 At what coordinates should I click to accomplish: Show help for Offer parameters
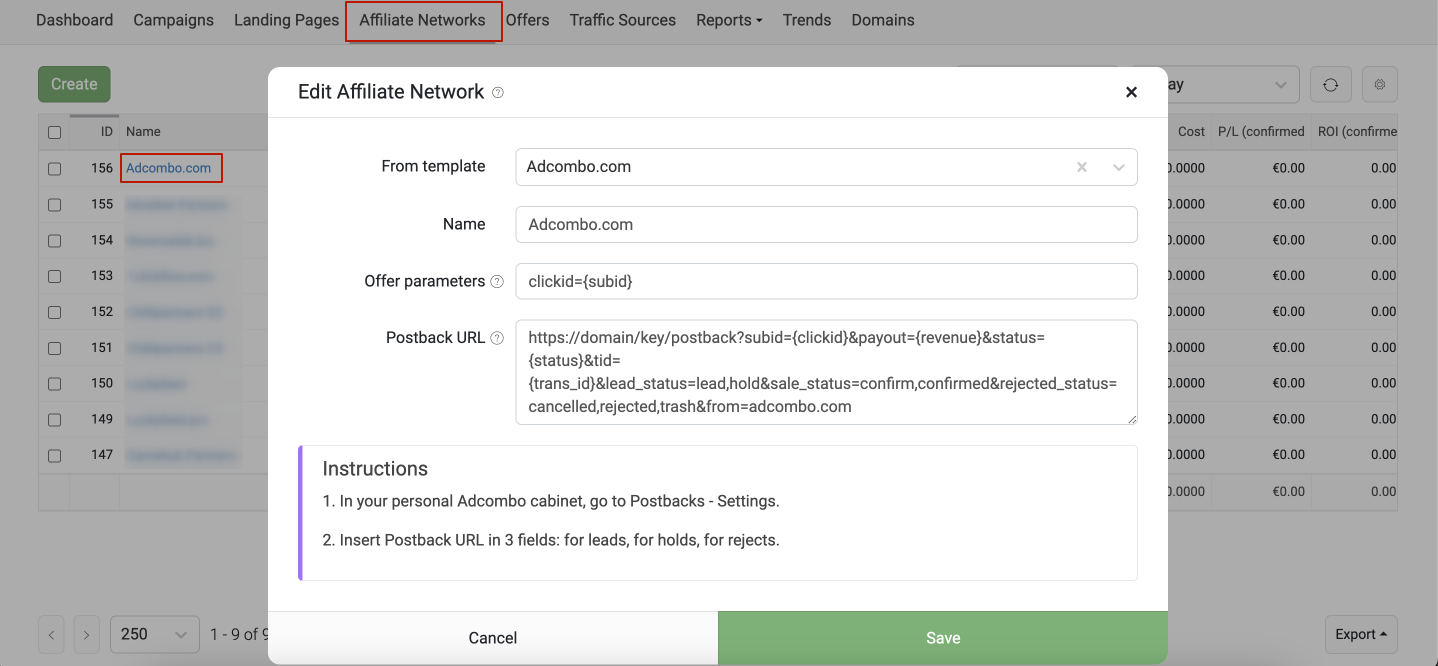(497, 282)
